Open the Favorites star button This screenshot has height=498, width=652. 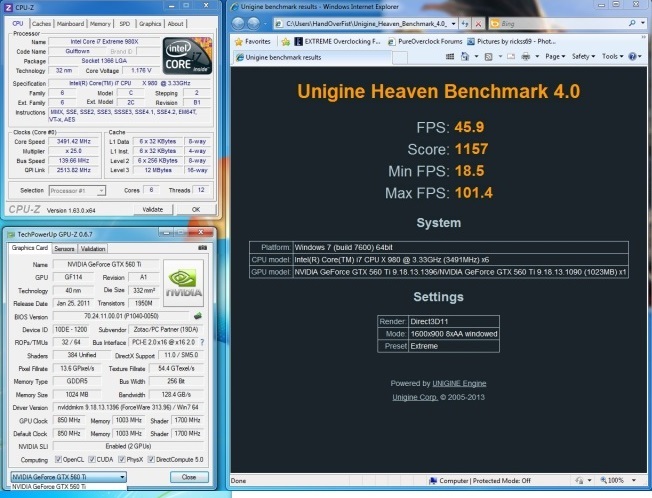(253, 42)
